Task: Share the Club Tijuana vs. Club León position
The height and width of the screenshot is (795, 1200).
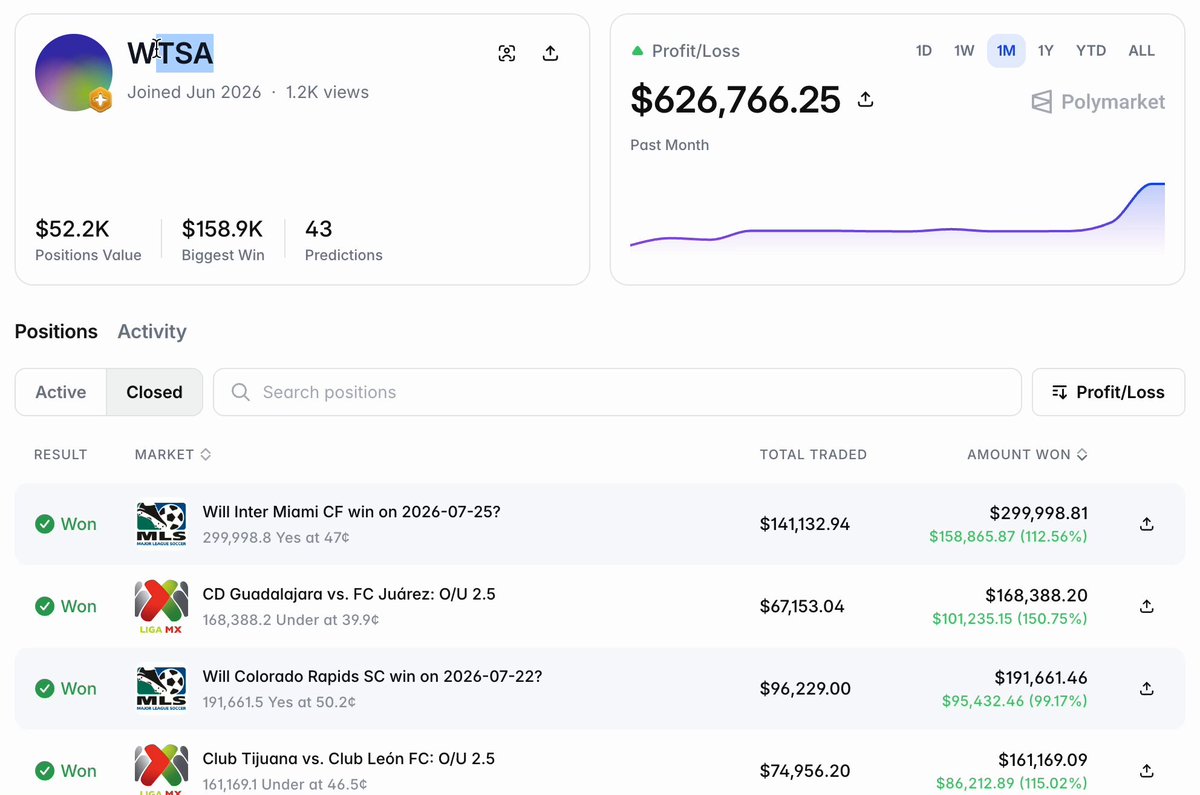Action: 1147,770
